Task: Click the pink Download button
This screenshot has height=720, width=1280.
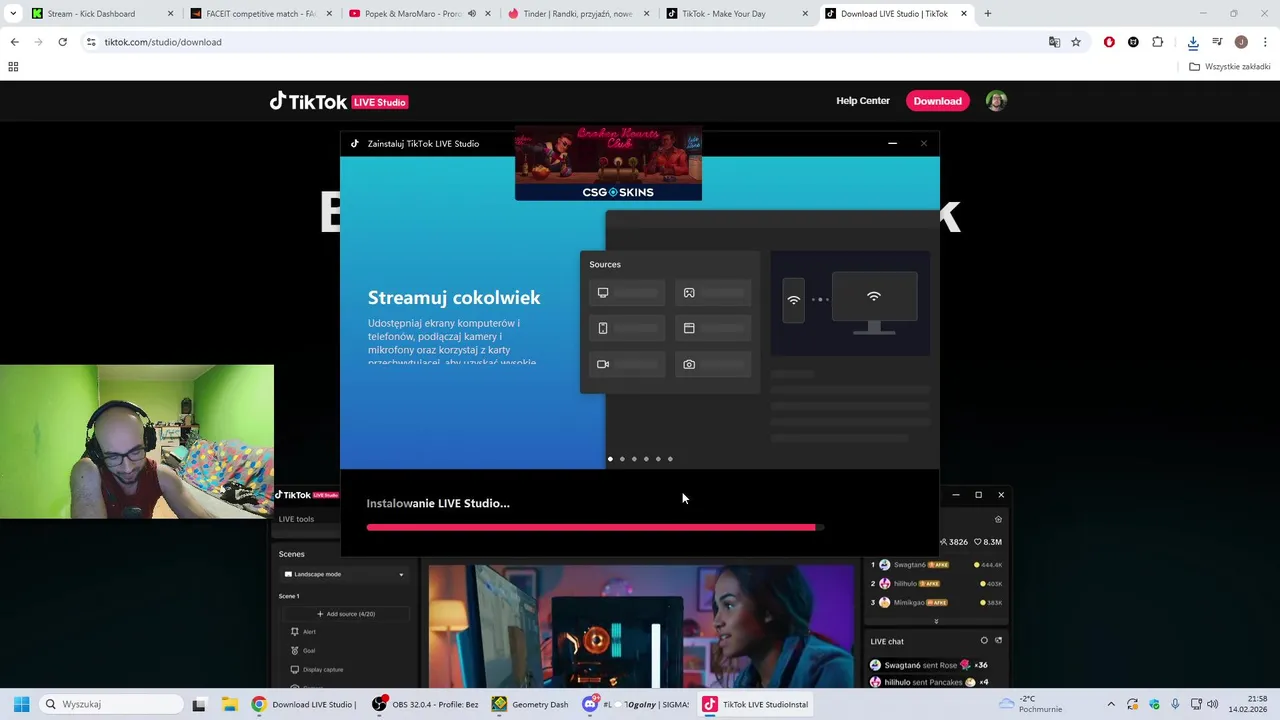Action: 937,101
